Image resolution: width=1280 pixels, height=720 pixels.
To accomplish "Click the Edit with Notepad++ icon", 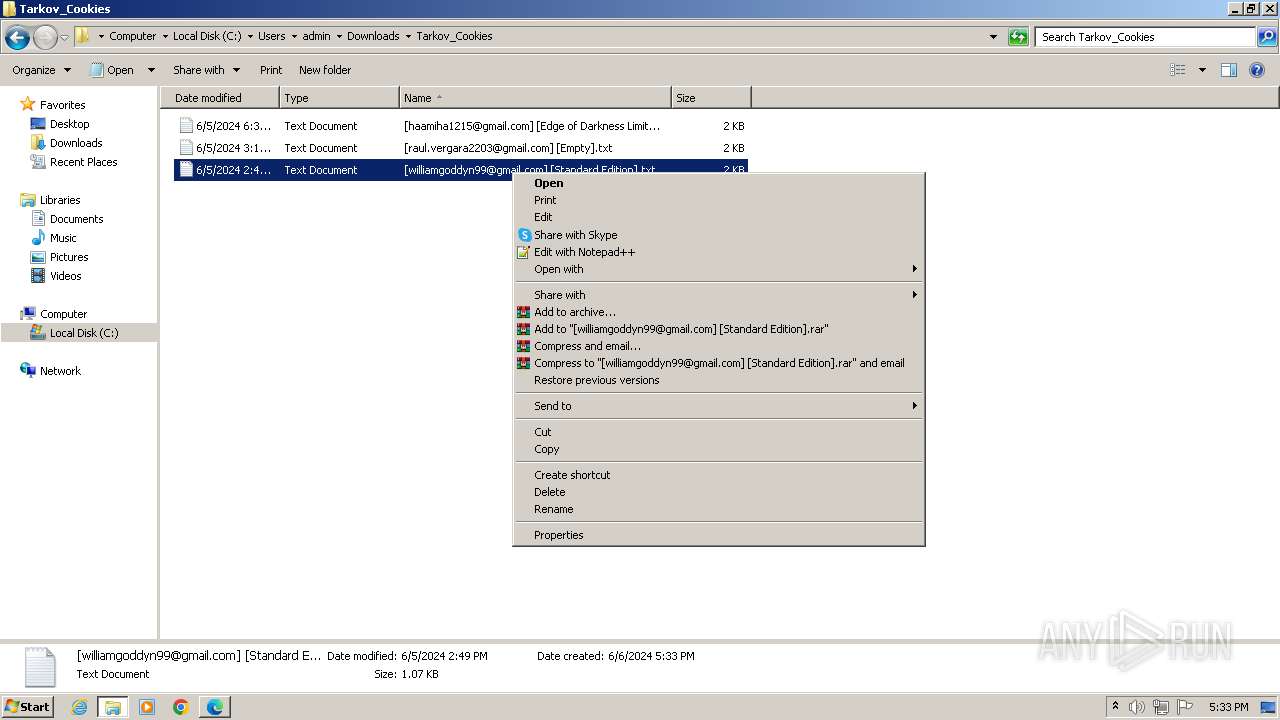I will pos(523,252).
